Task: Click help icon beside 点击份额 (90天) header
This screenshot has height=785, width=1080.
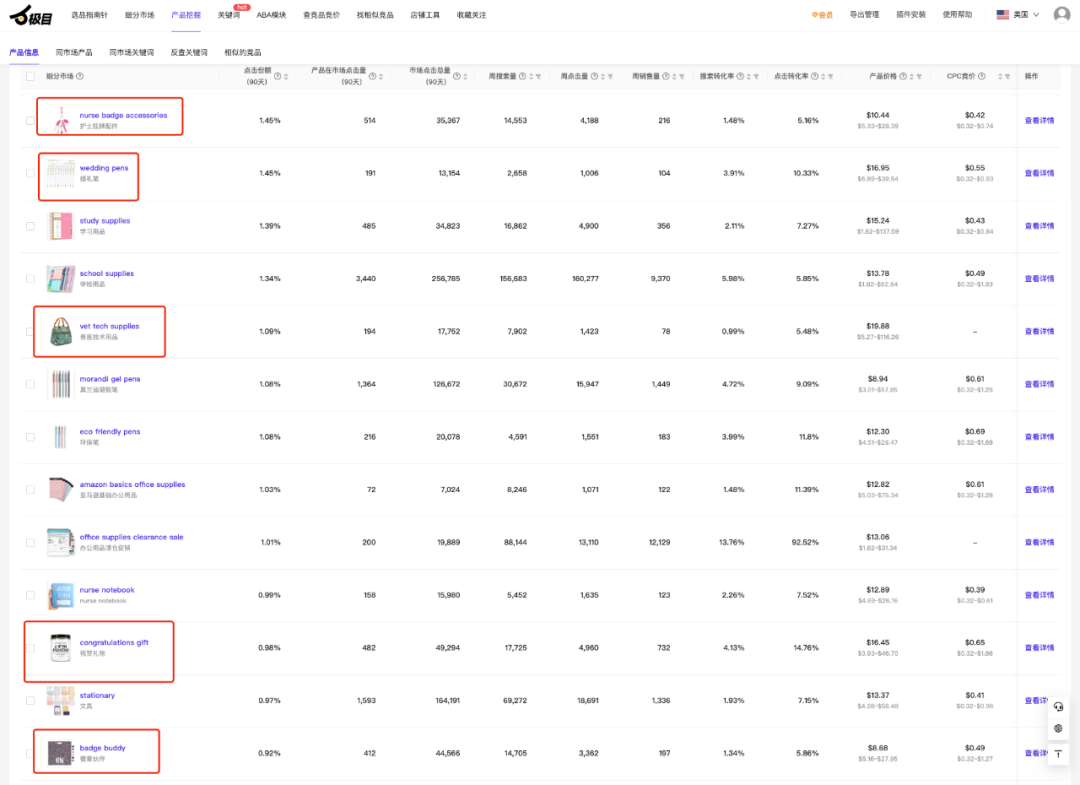Action: tap(278, 76)
